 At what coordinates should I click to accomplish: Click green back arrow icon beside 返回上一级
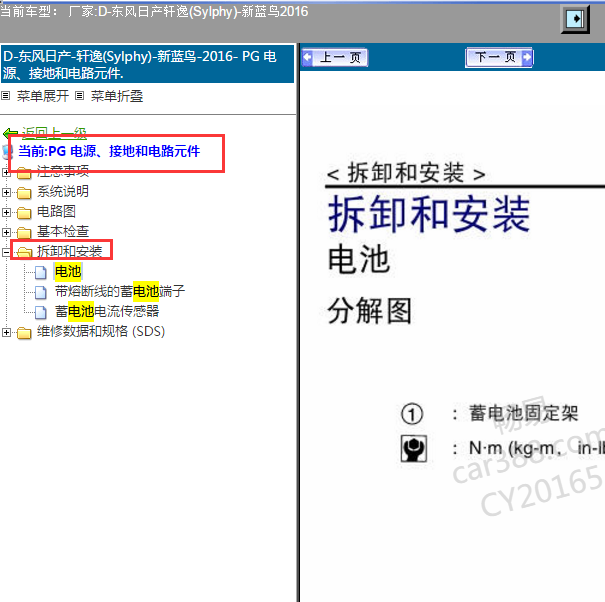(x=10, y=134)
